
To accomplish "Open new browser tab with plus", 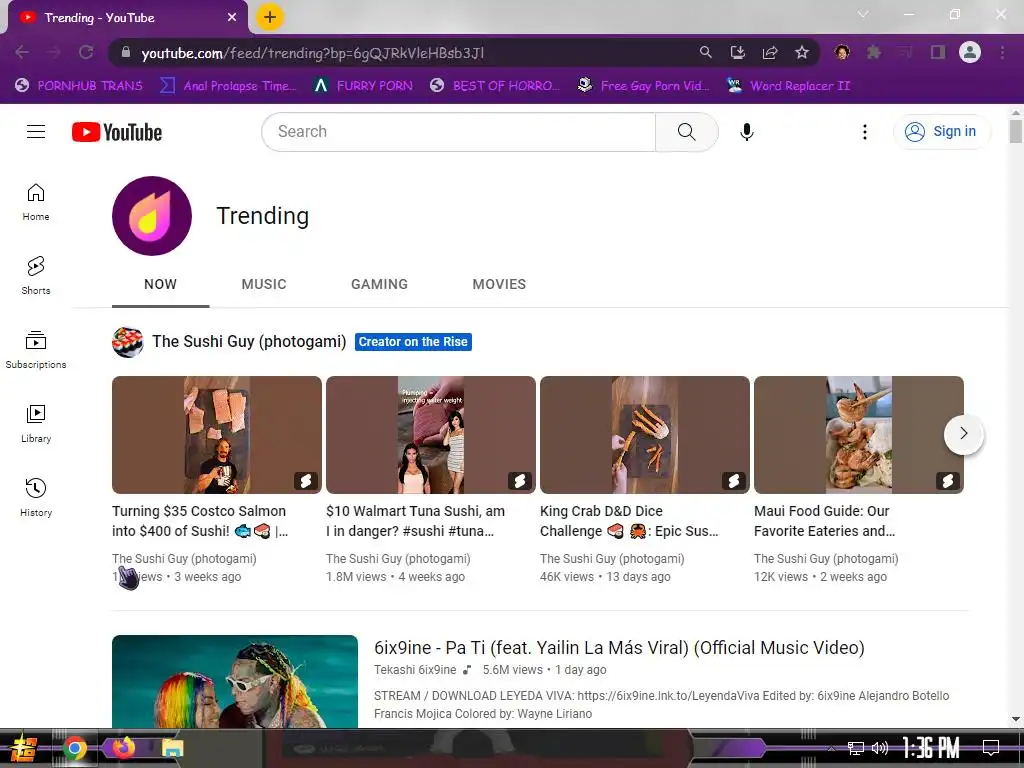I will click(x=270, y=17).
